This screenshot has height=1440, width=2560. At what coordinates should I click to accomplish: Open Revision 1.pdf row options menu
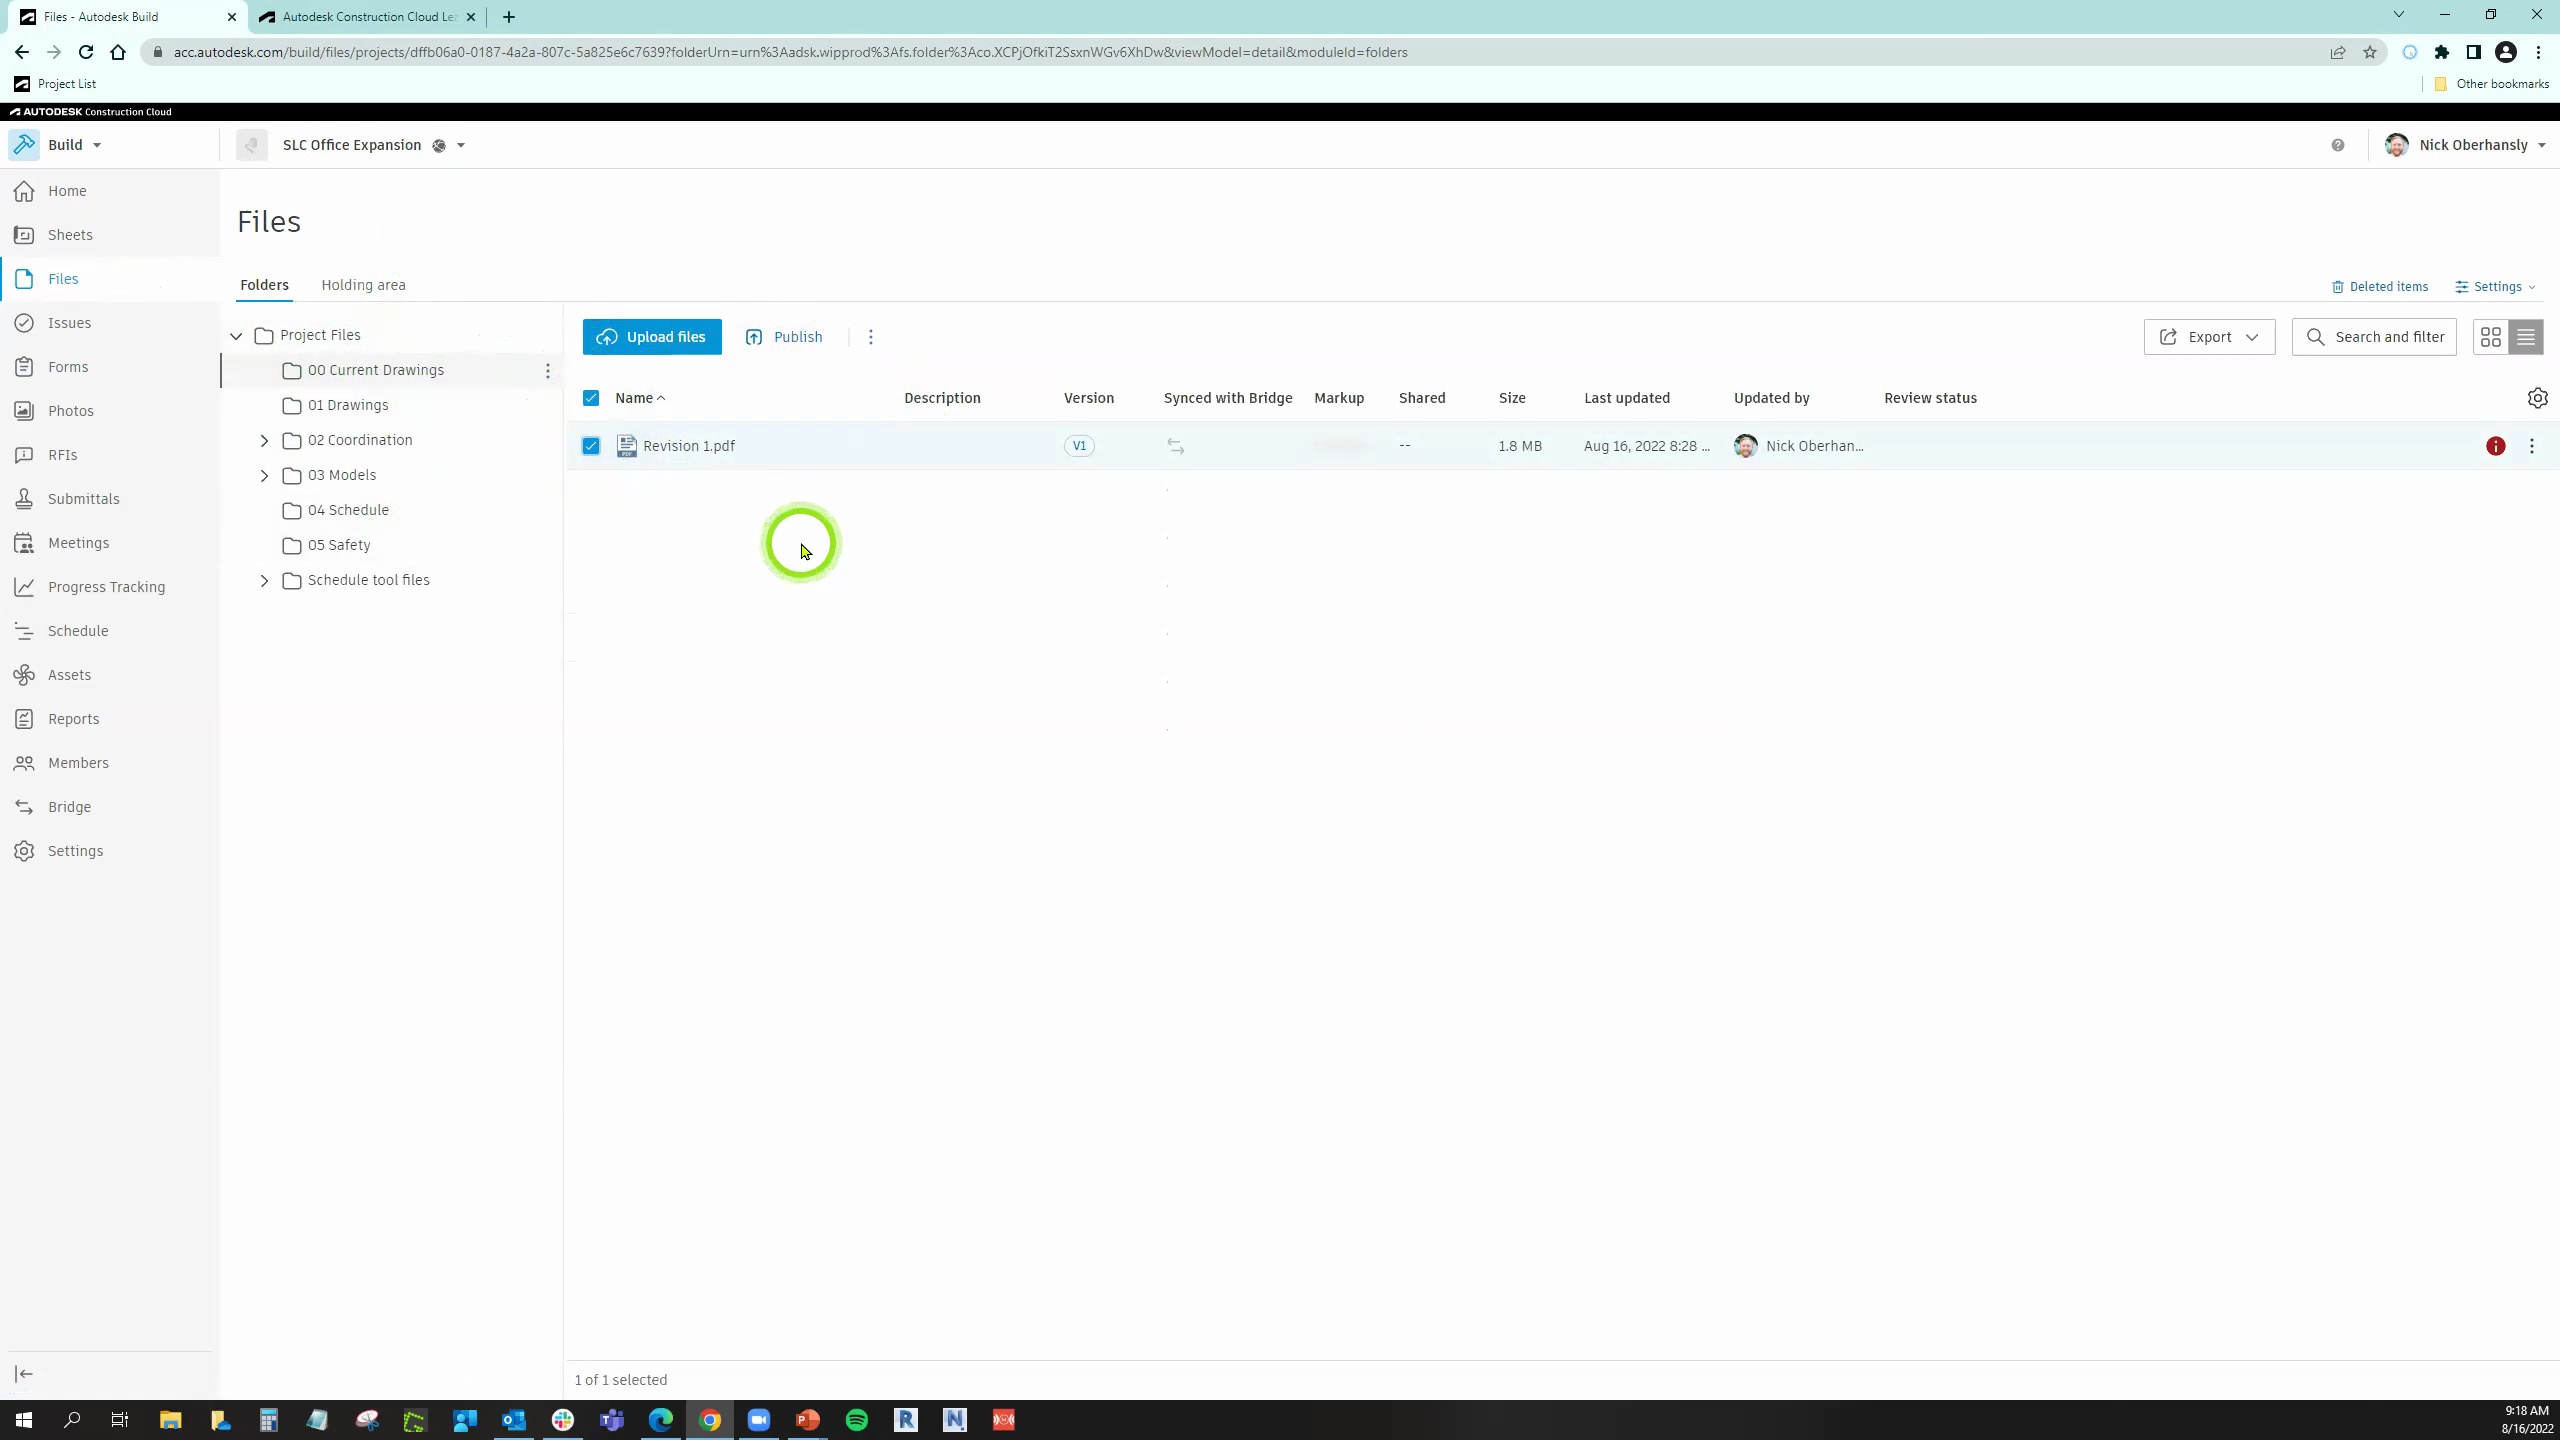tap(2531, 446)
